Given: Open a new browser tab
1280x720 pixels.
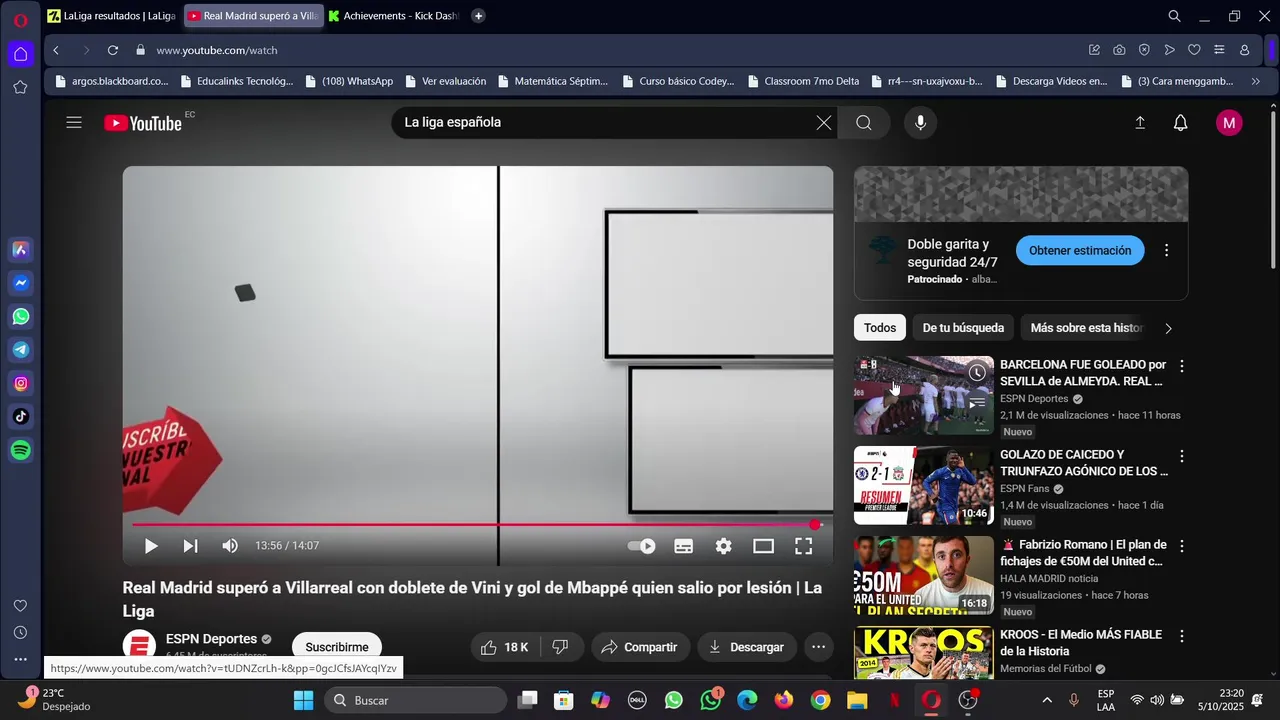Looking at the screenshot, I should point(478,16).
